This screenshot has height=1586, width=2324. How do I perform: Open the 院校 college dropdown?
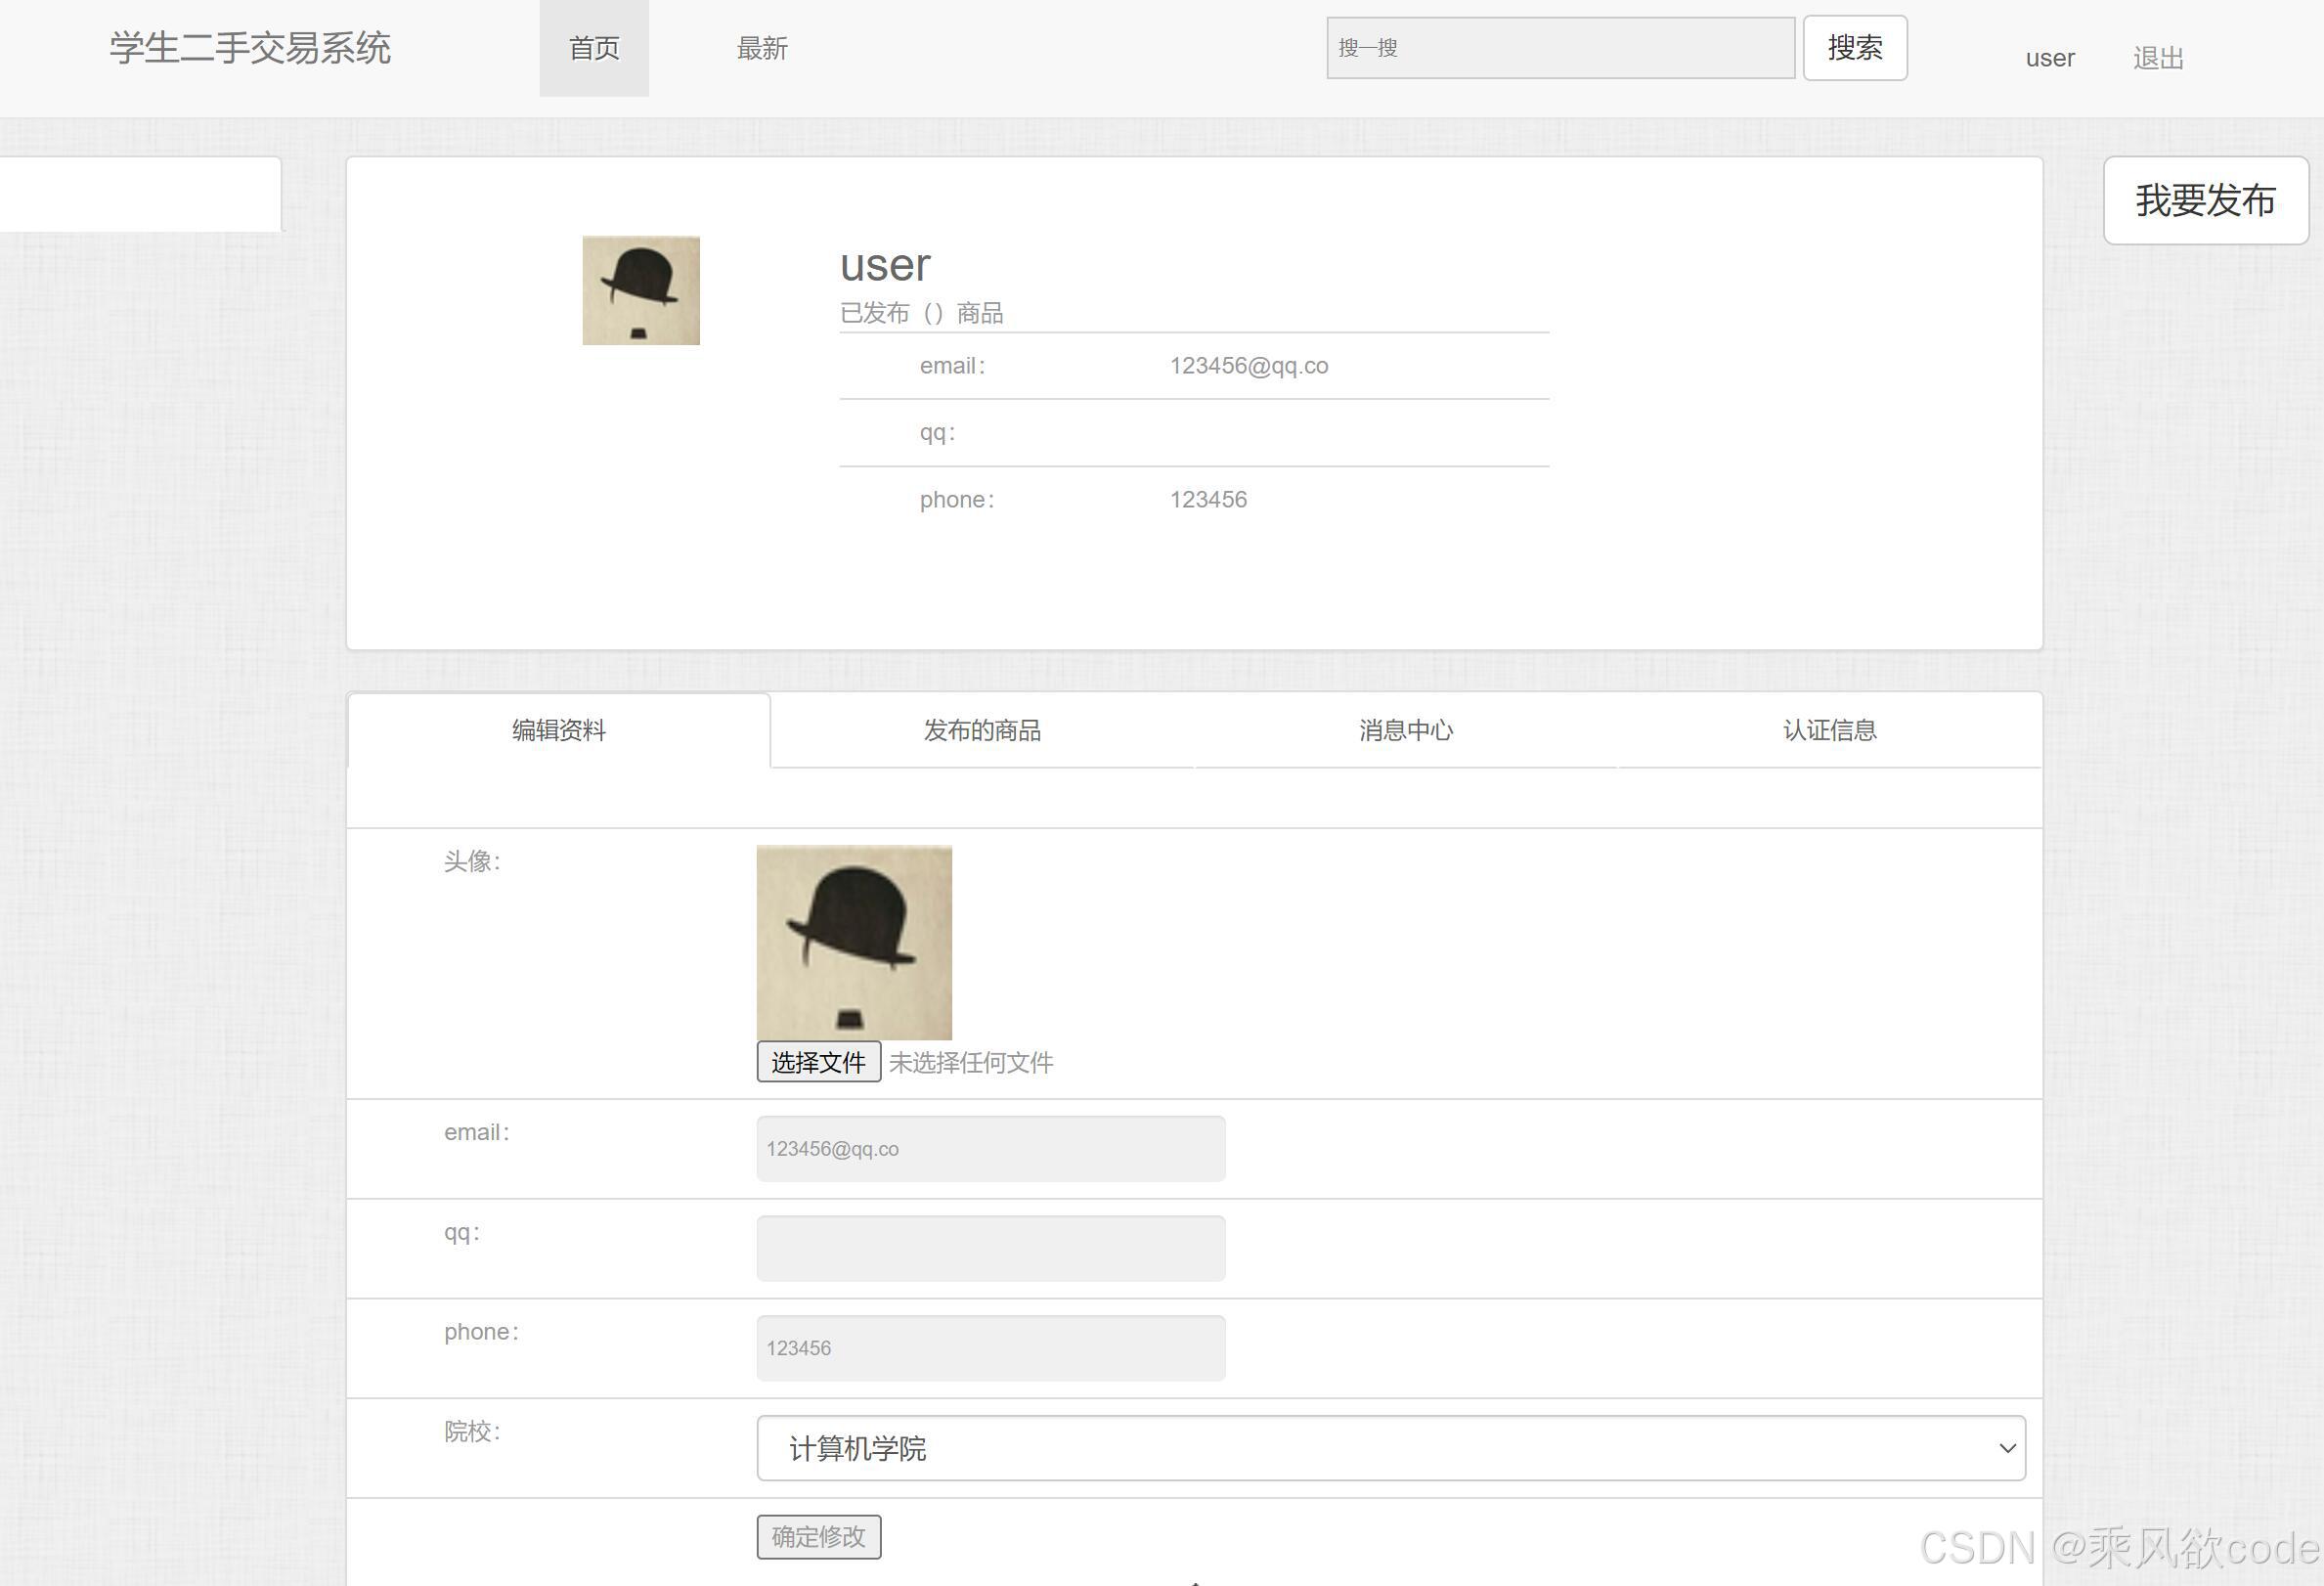pos(1390,1447)
